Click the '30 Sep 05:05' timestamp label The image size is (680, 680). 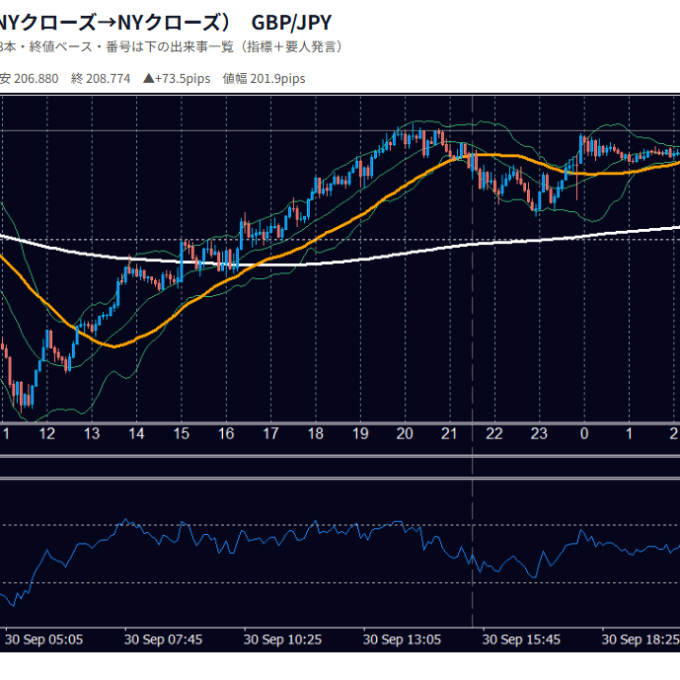point(44,640)
